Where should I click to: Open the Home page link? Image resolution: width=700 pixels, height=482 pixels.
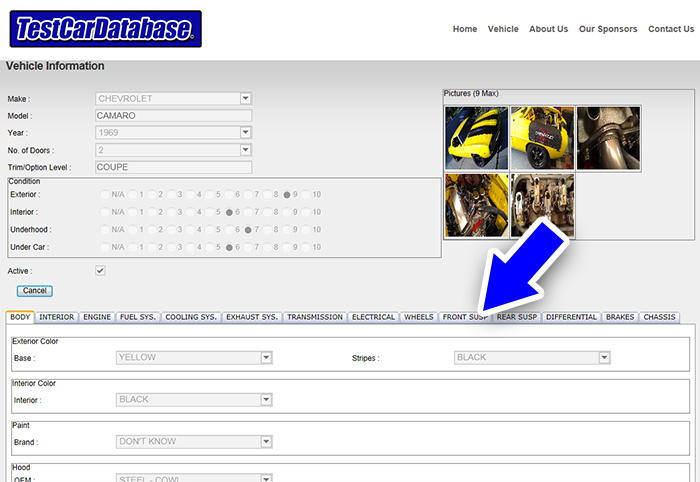pos(465,29)
